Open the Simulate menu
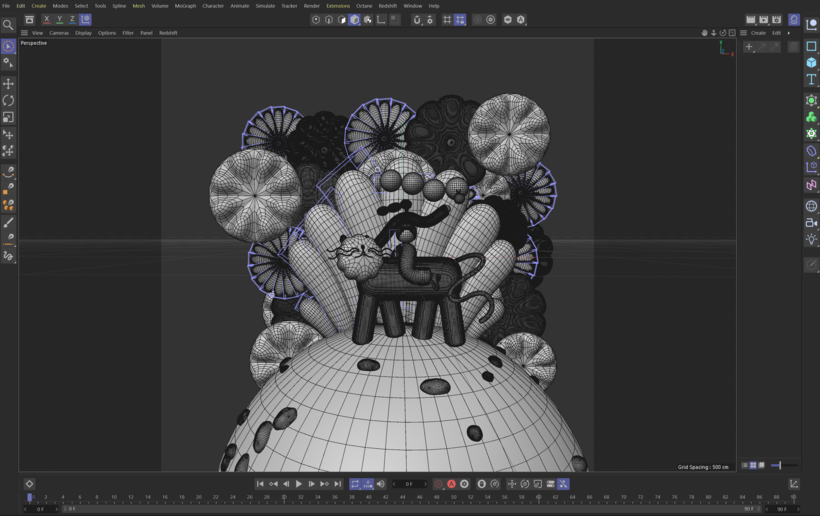This screenshot has height=516, width=820. click(x=265, y=6)
